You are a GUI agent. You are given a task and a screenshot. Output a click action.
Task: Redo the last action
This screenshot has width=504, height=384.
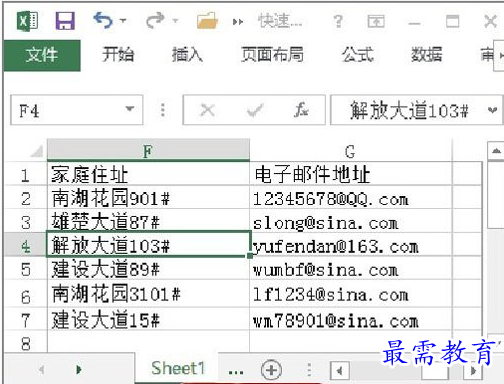coord(155,20)
